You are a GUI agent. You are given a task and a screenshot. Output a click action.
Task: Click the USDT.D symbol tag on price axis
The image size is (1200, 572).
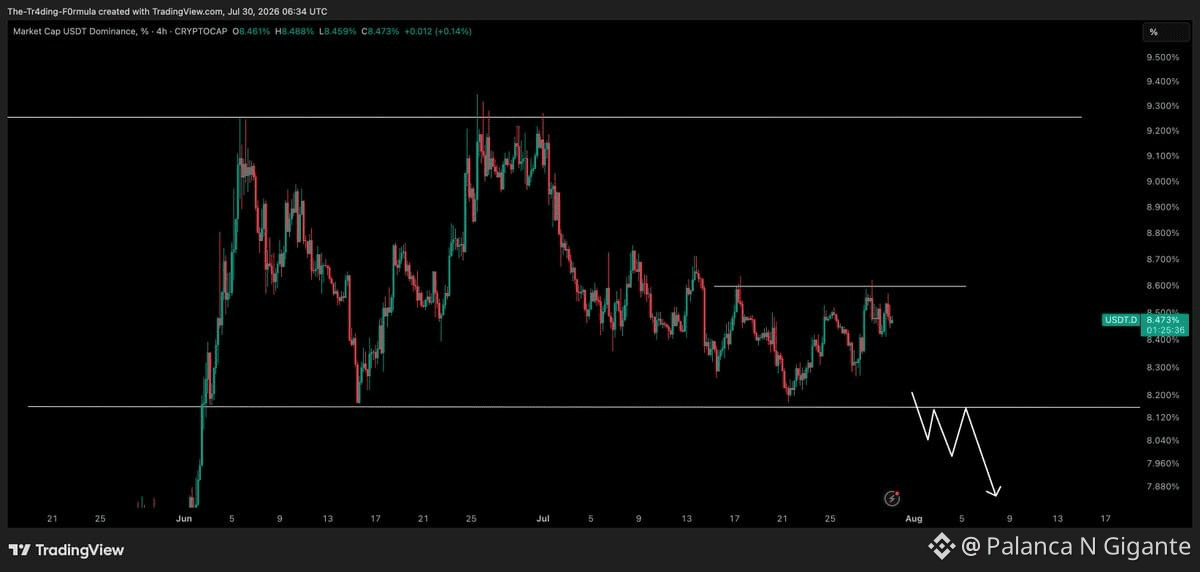pyautogui.click(x=1120, y=320)
